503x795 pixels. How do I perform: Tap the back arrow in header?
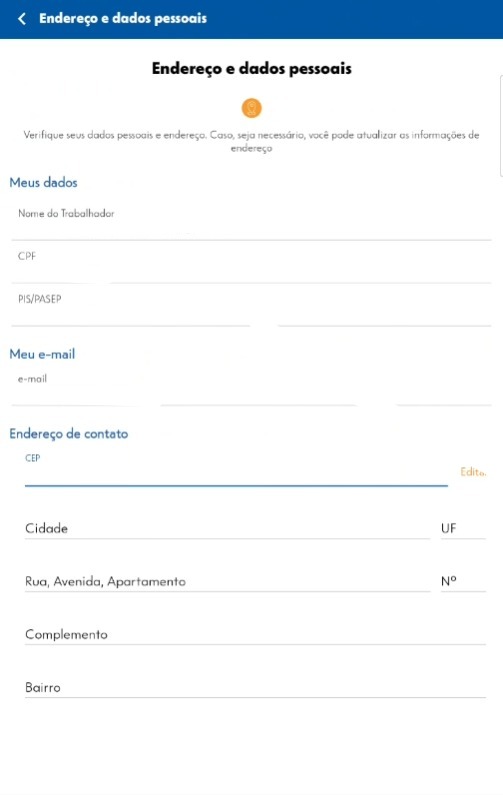pos(22,19)
